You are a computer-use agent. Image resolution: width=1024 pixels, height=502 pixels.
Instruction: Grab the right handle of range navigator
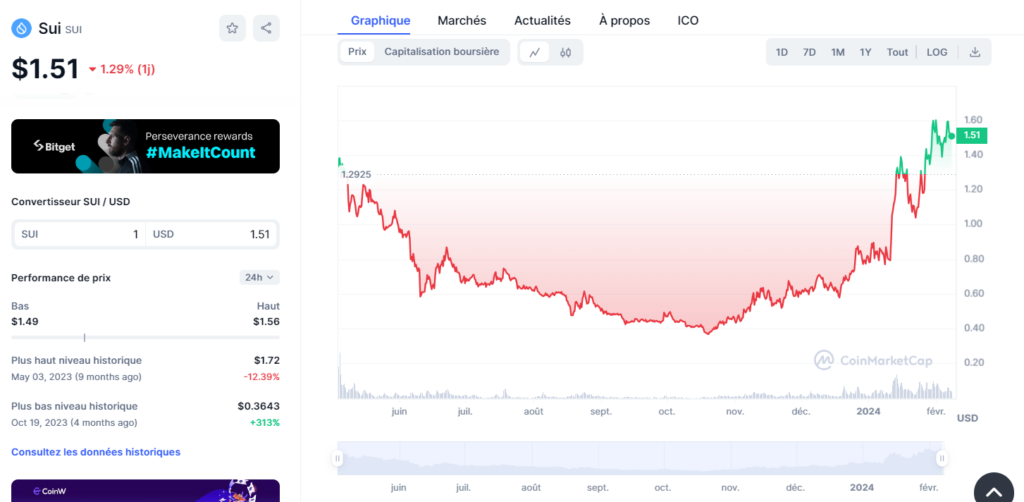(942, 458)
